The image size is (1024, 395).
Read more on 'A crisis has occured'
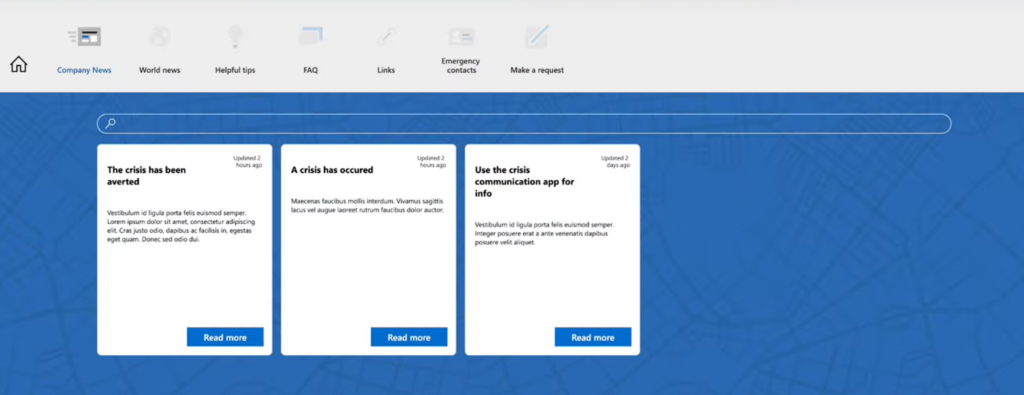409,337
